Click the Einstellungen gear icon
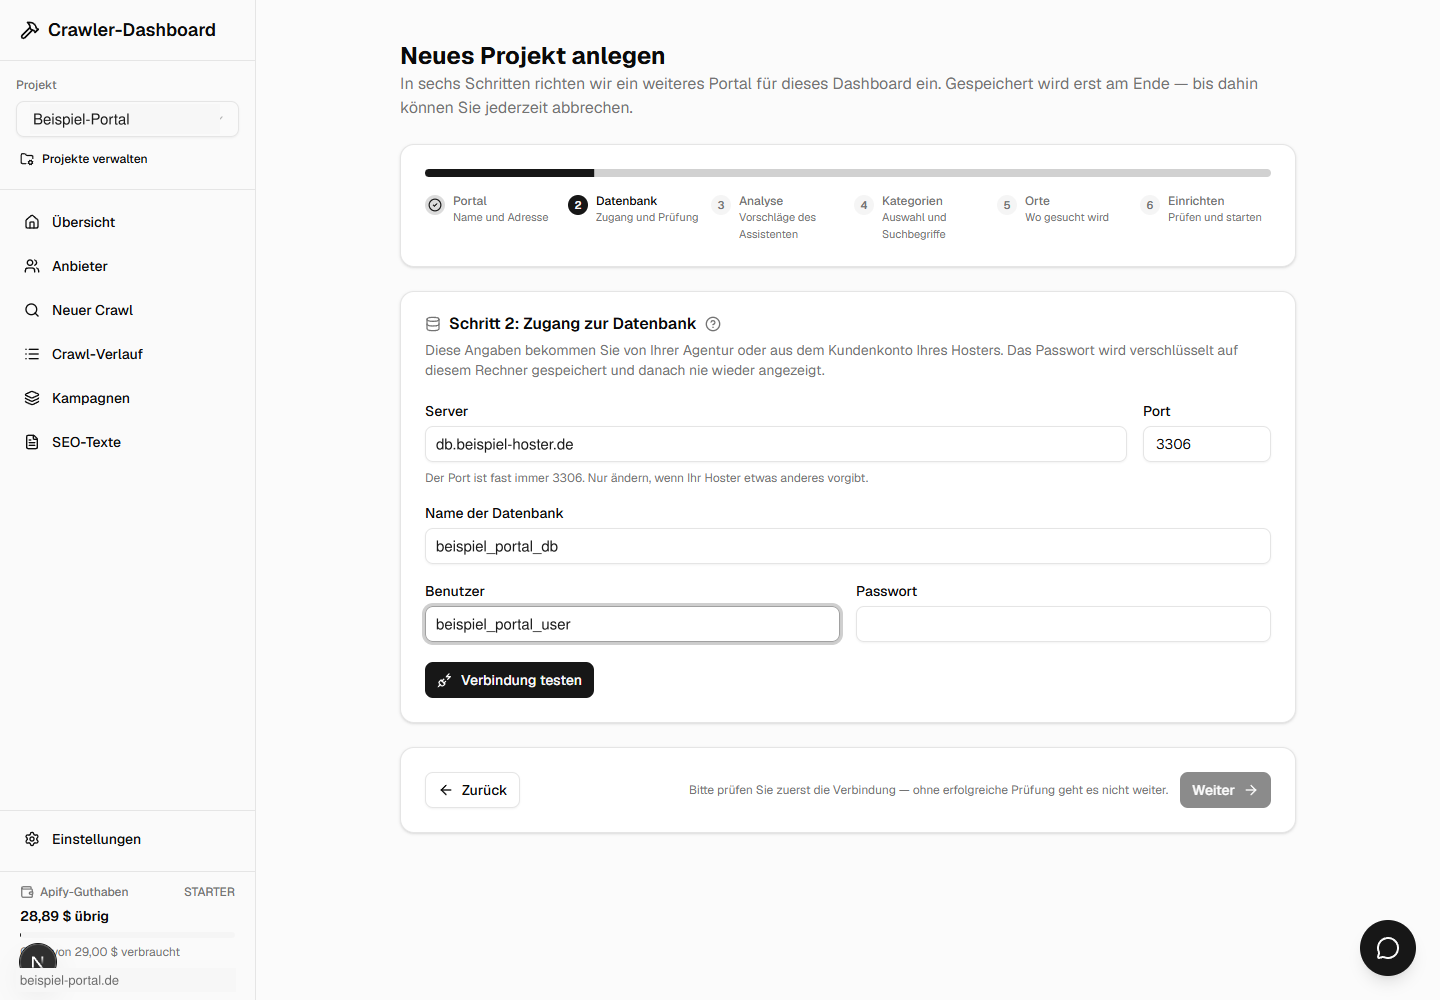The height and width of the screenshot is (1000, 1440). pyautogui.click(x=32, y=839)
